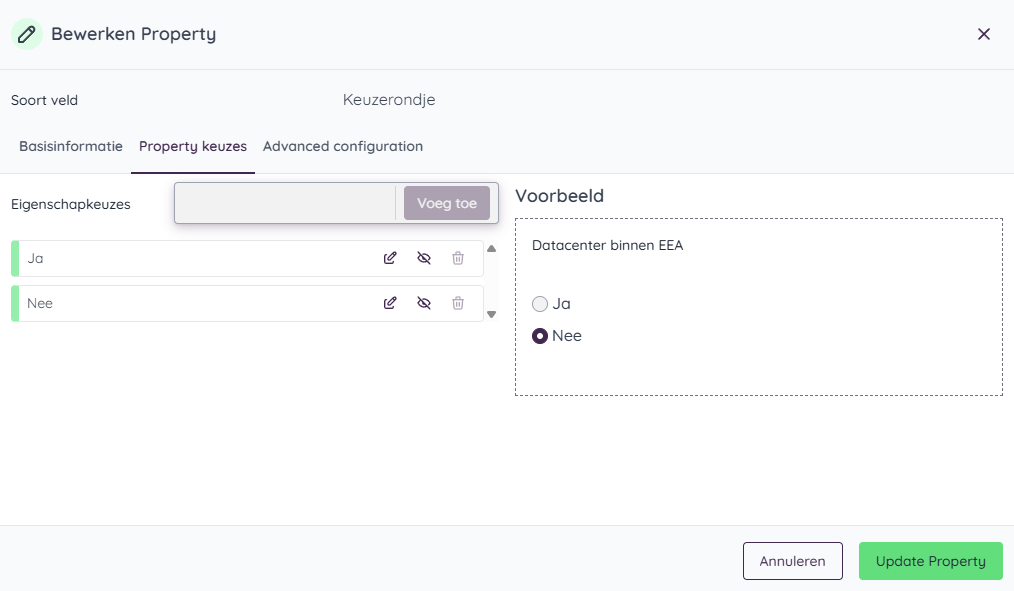
Task: Click the Update Property button
Action: click(930, 561)
